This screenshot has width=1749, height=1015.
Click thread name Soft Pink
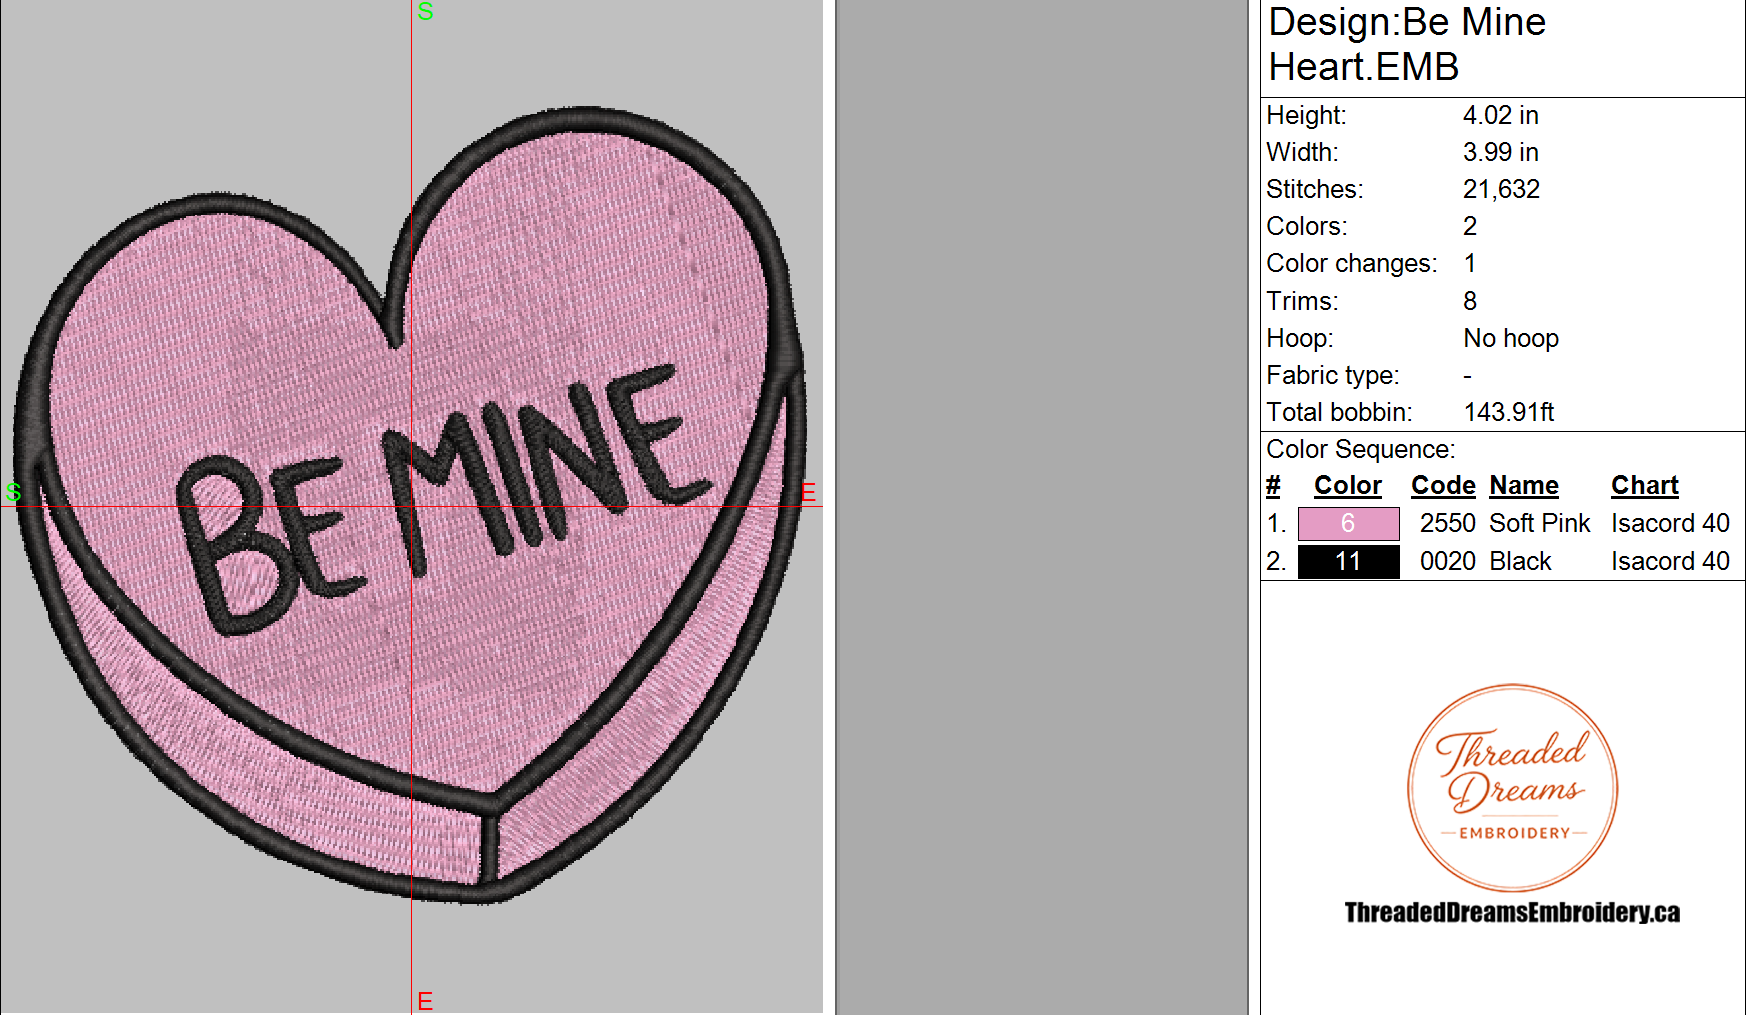(1539, 523)
